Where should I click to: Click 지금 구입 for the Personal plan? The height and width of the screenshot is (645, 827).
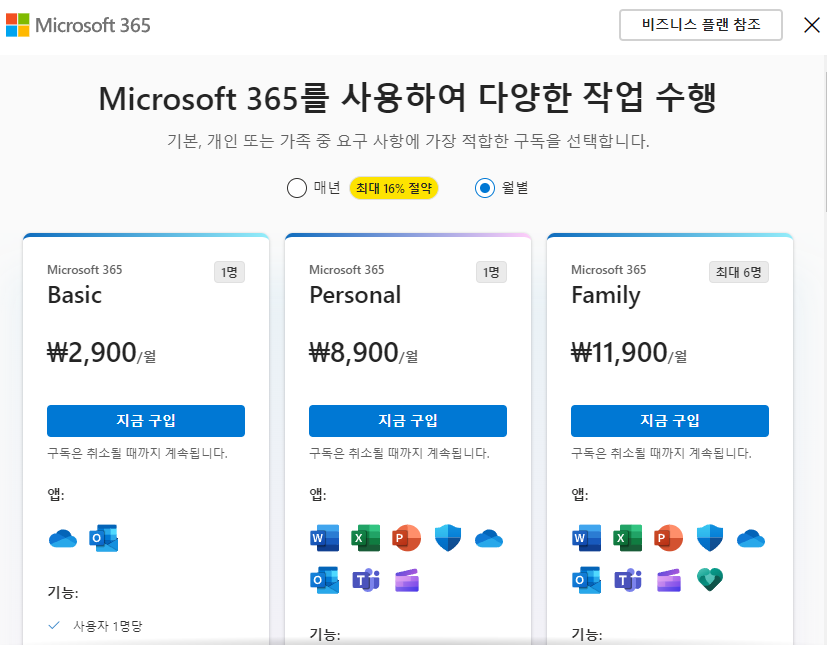[408, 421]
